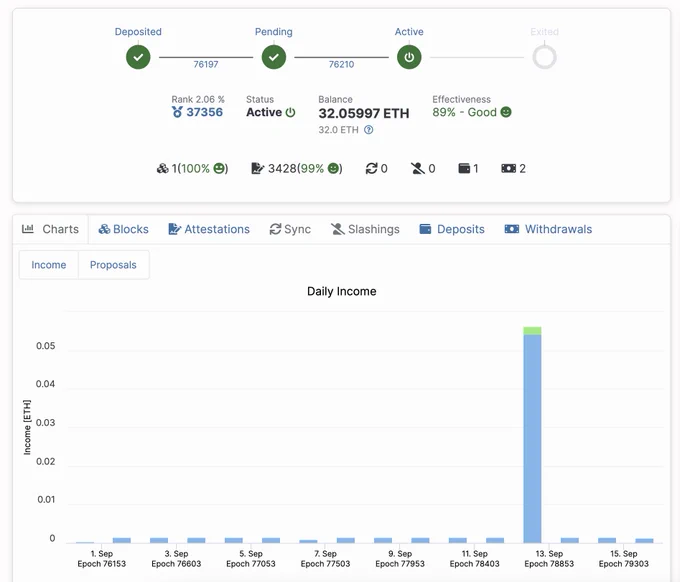This screenshot has width=680, height=582.
Task: Click the withdrawals cash icon beside 2
Action: (509, 168)
